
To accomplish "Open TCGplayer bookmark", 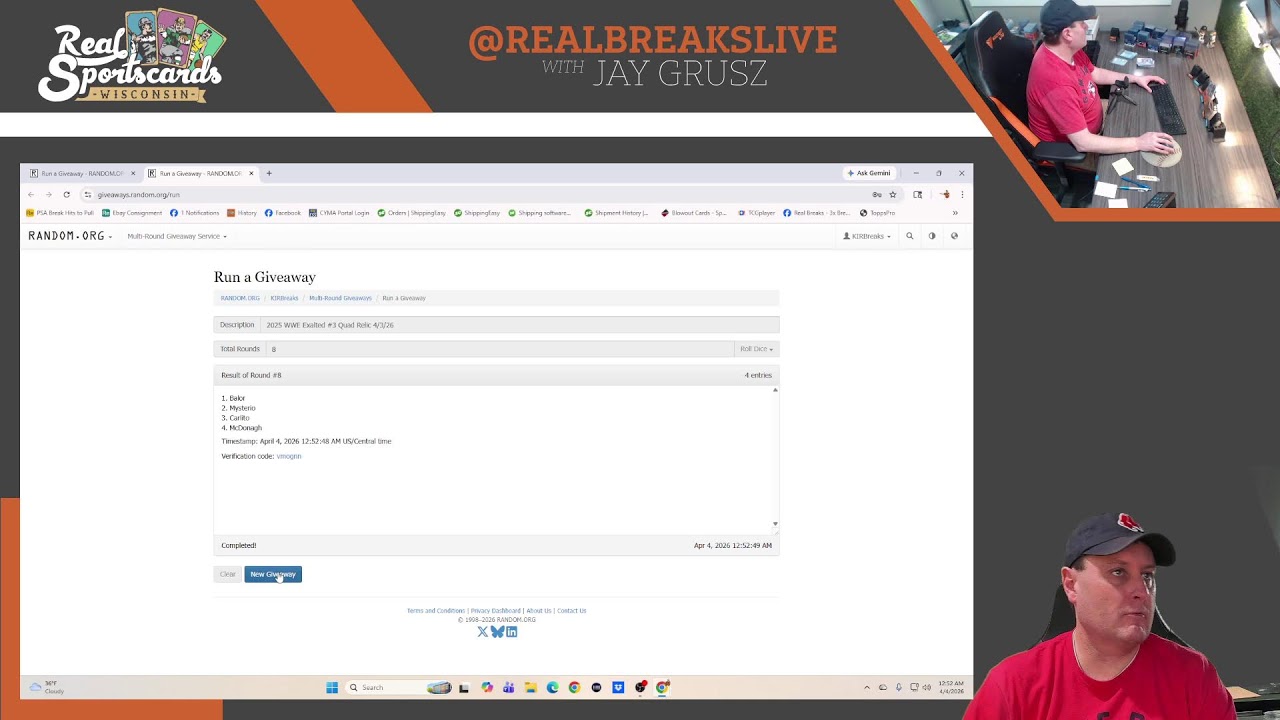I will tap(757, 213).
